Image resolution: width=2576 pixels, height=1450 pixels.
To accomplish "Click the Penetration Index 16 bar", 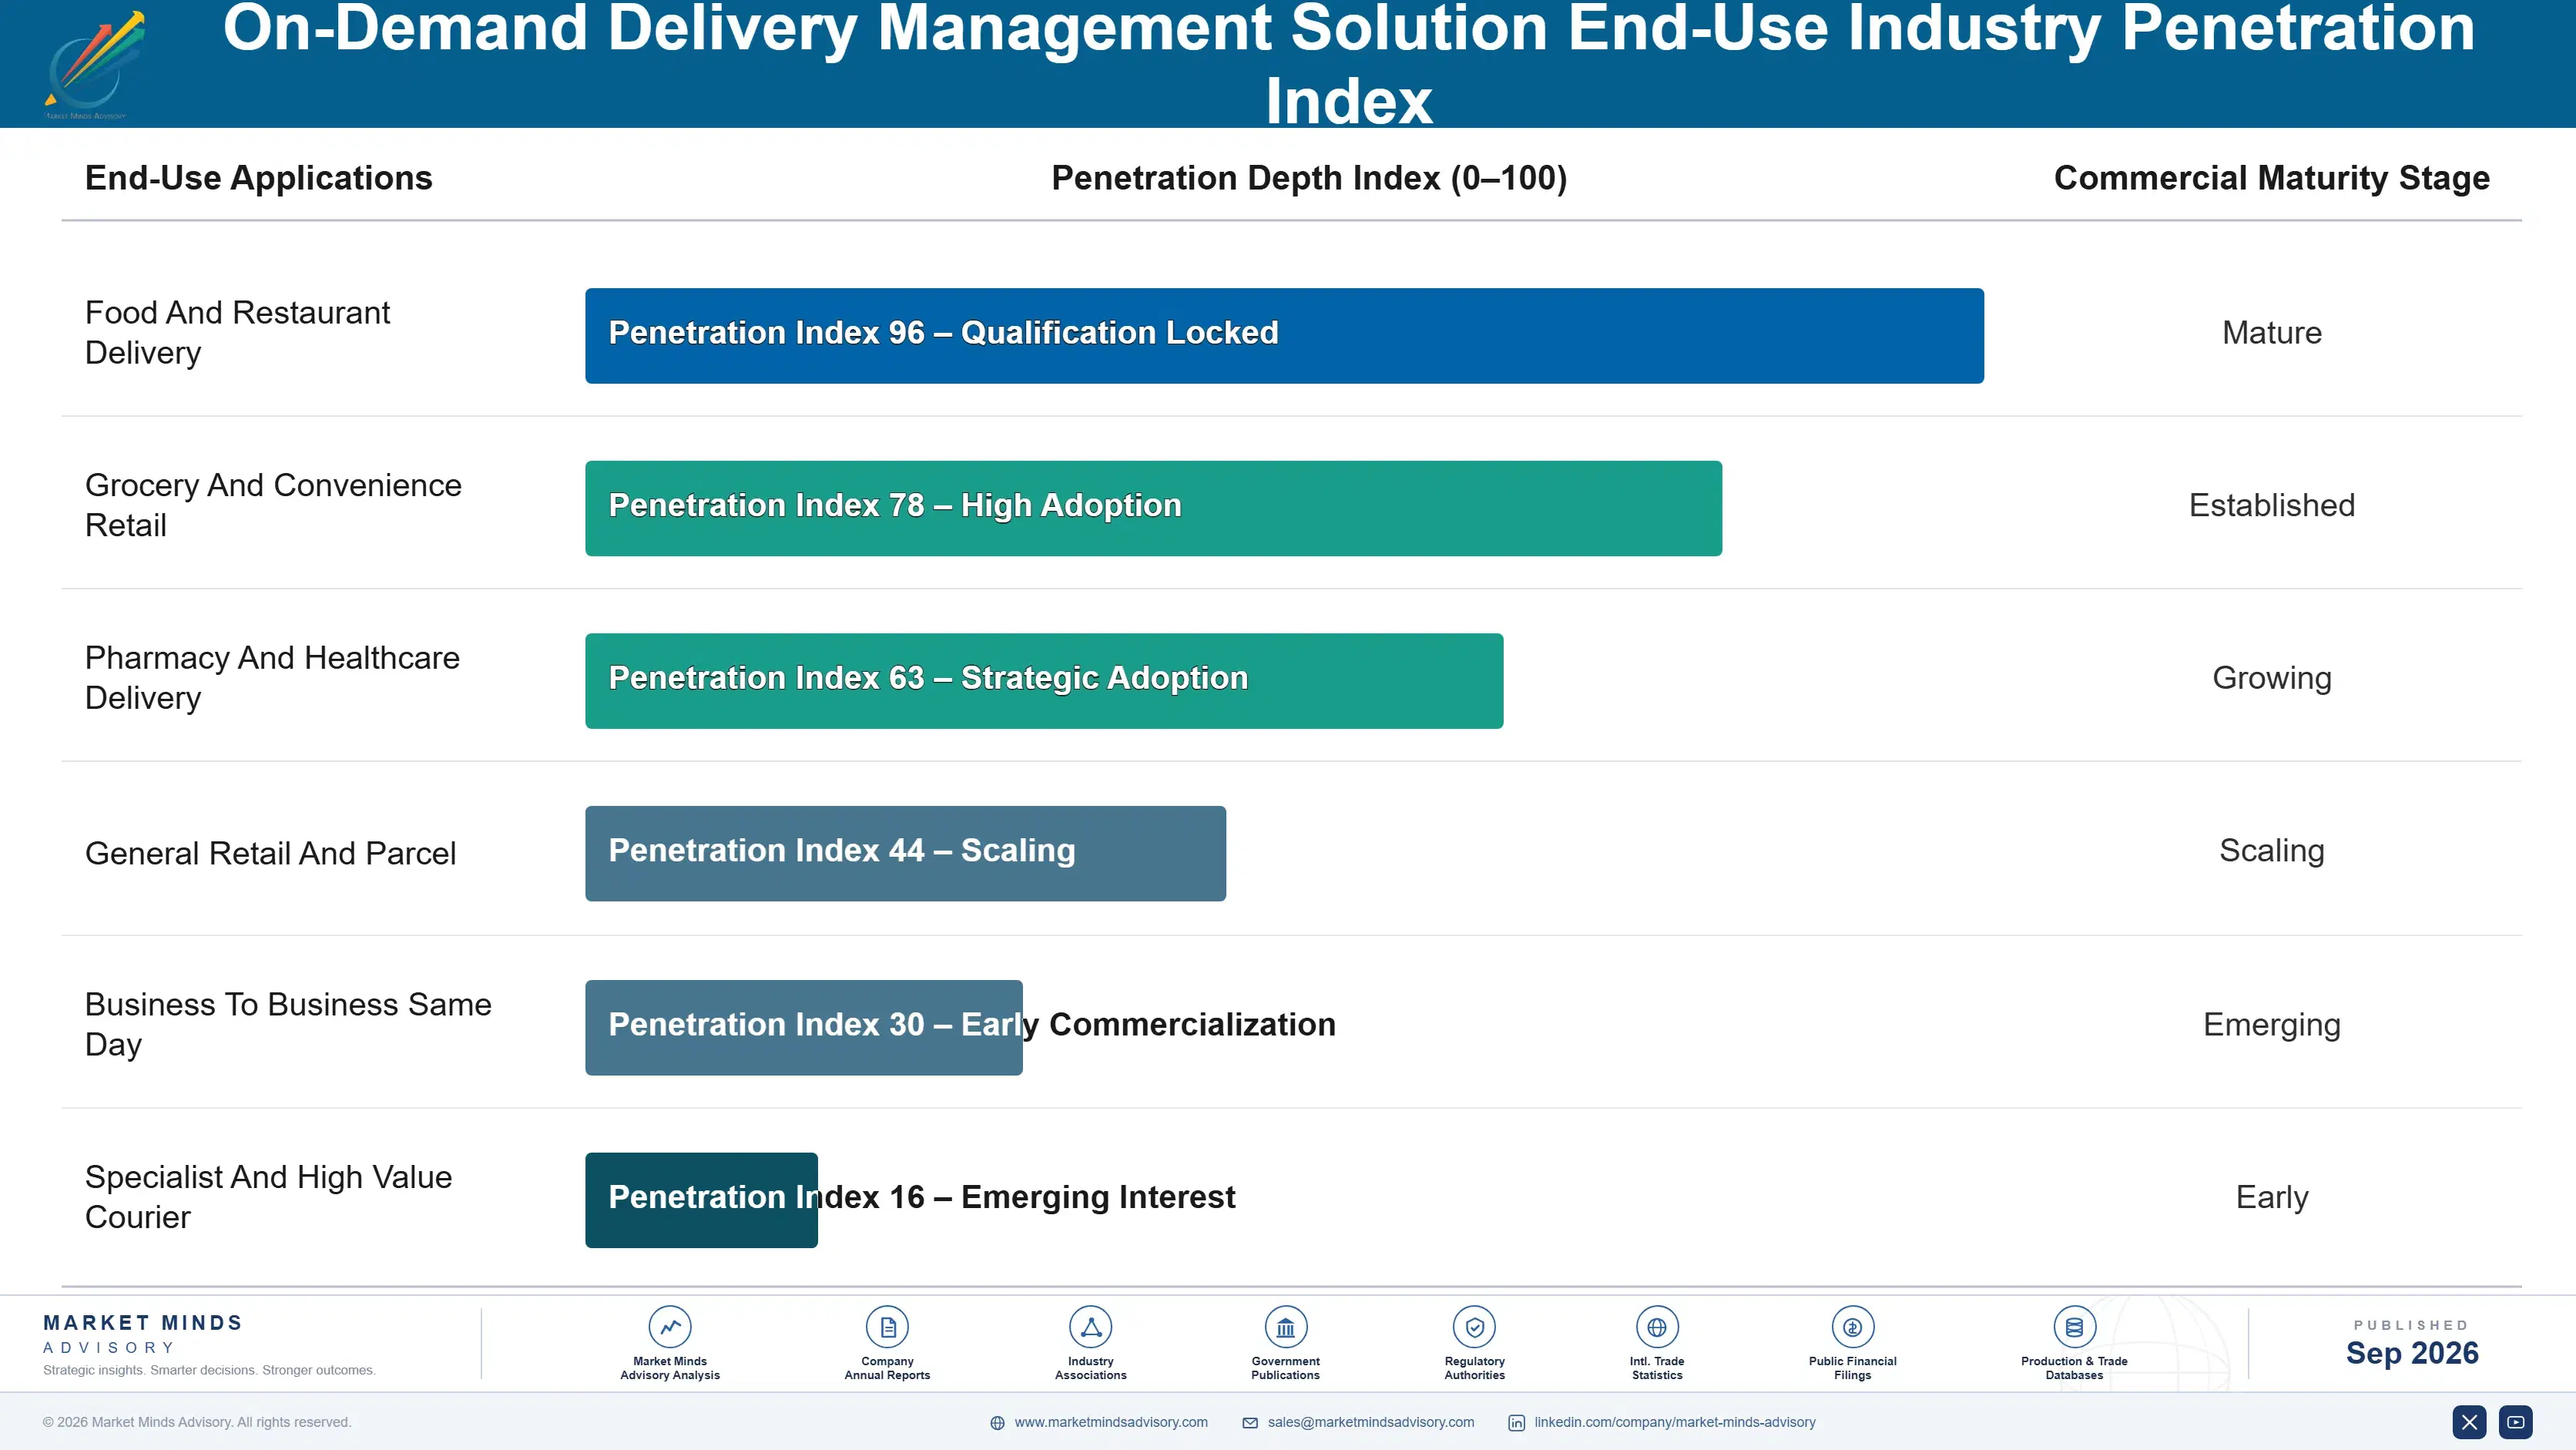I will [701, 1200].
